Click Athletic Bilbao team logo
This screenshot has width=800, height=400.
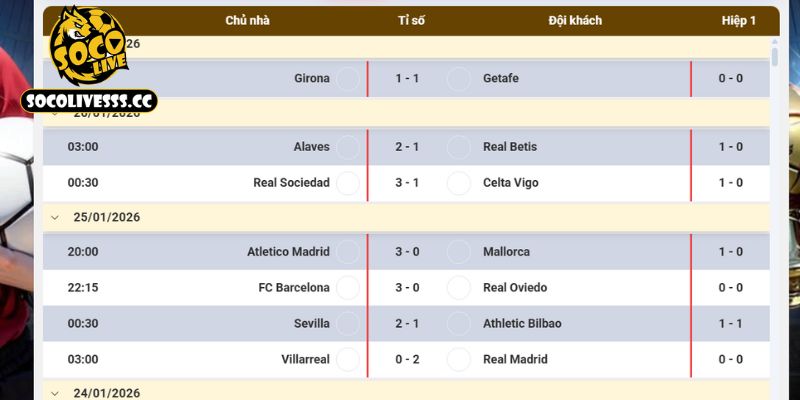459,324
